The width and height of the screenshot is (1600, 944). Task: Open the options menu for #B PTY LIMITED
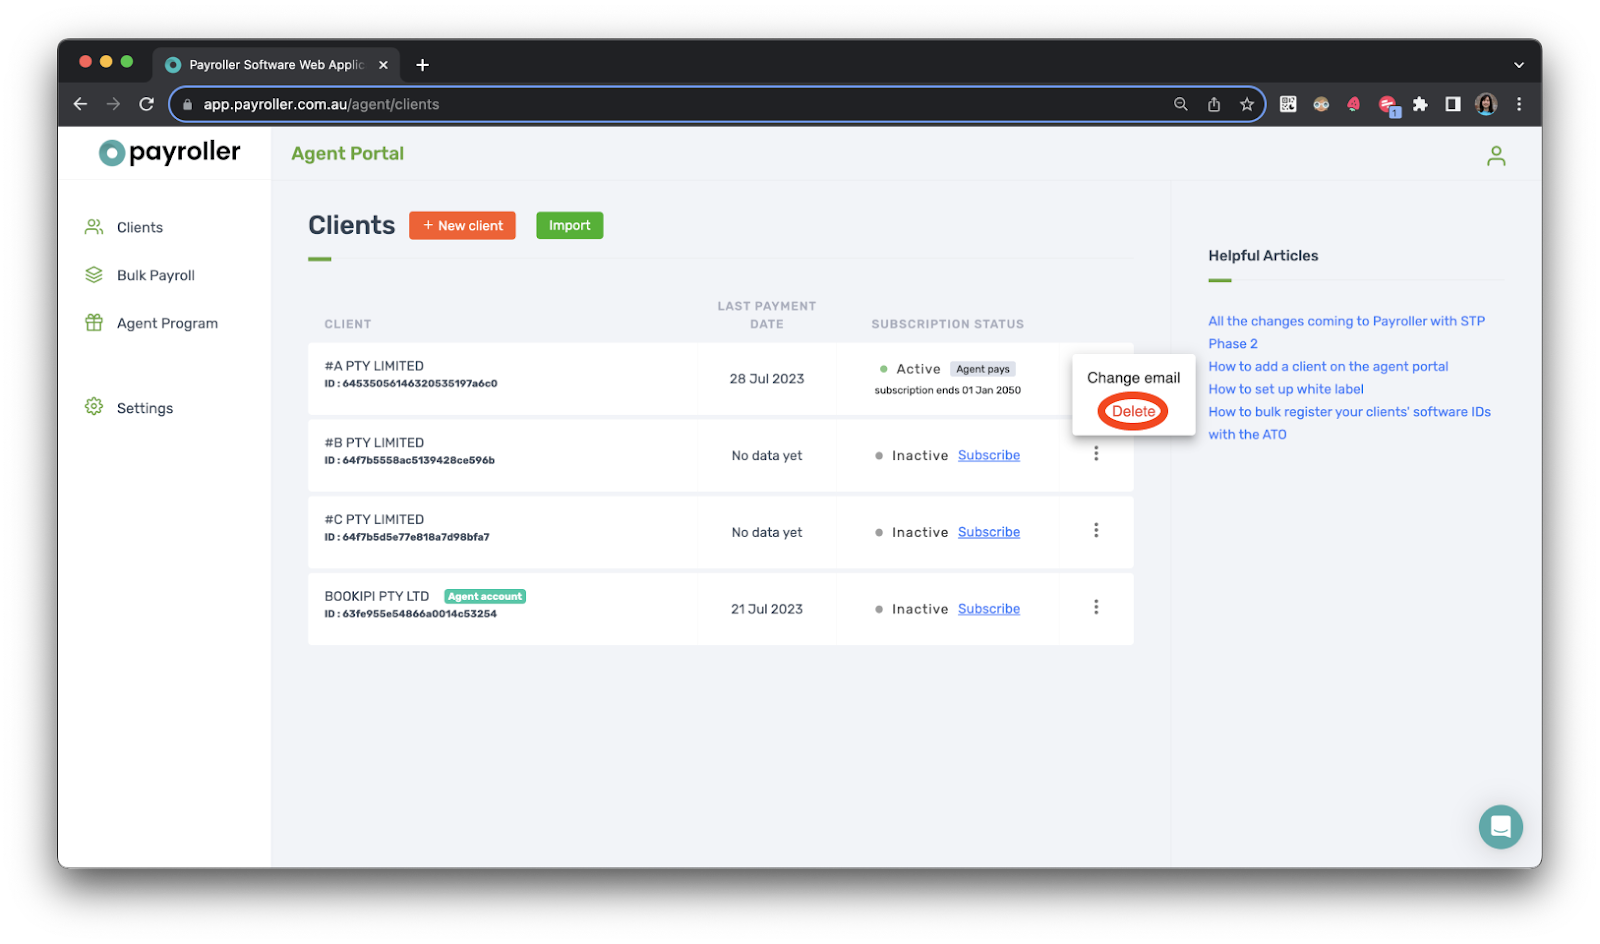[1096, 454]
